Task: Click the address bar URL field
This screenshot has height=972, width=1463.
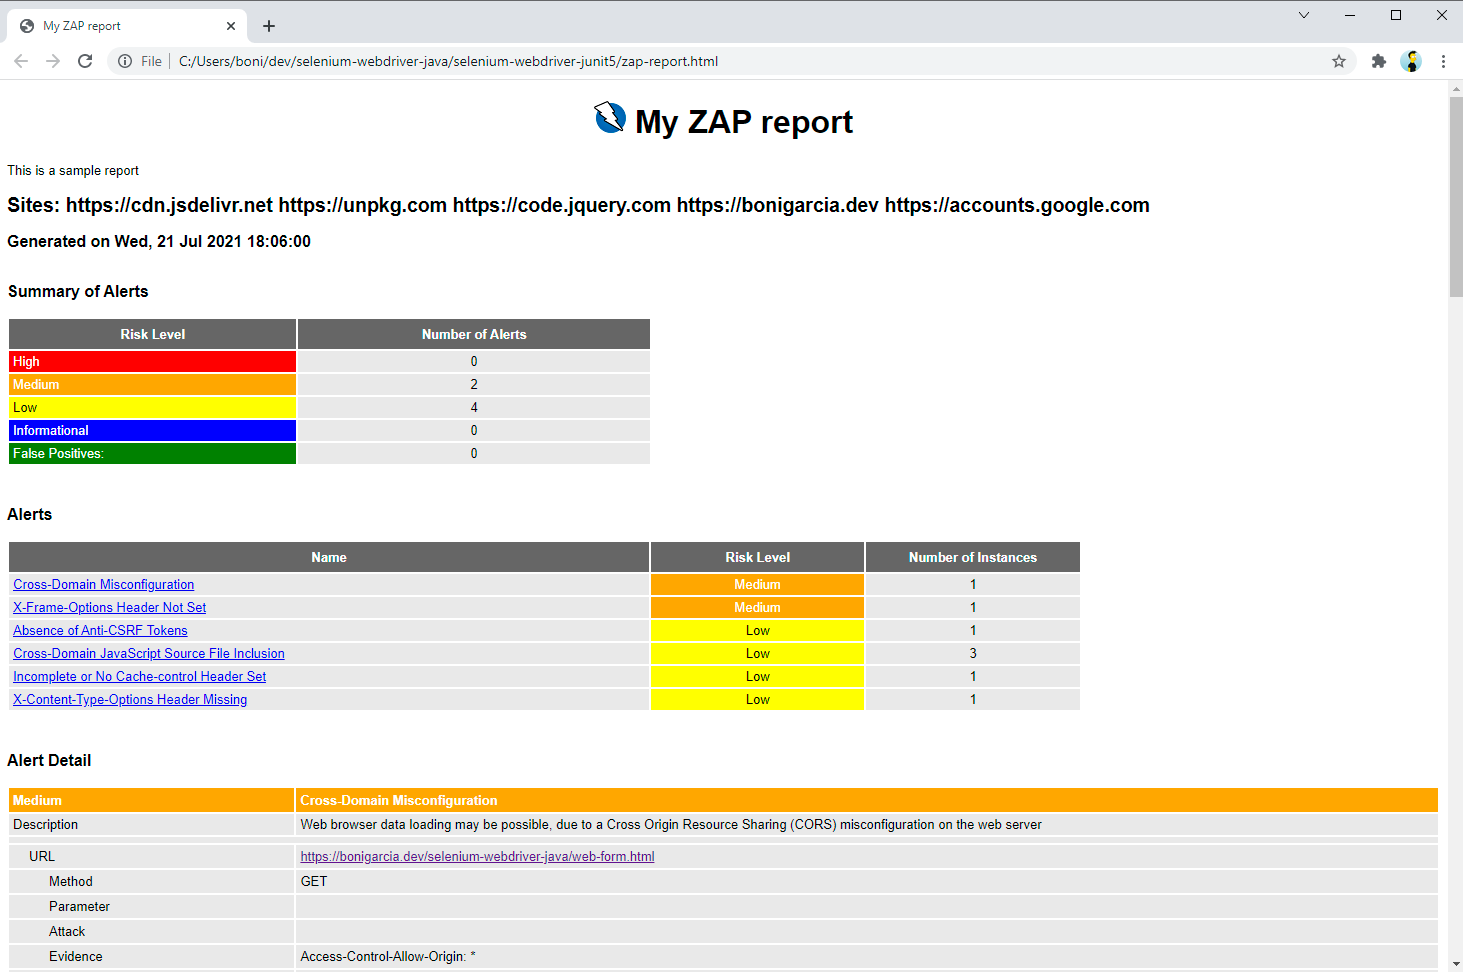Action: click(x=700, y=61)
